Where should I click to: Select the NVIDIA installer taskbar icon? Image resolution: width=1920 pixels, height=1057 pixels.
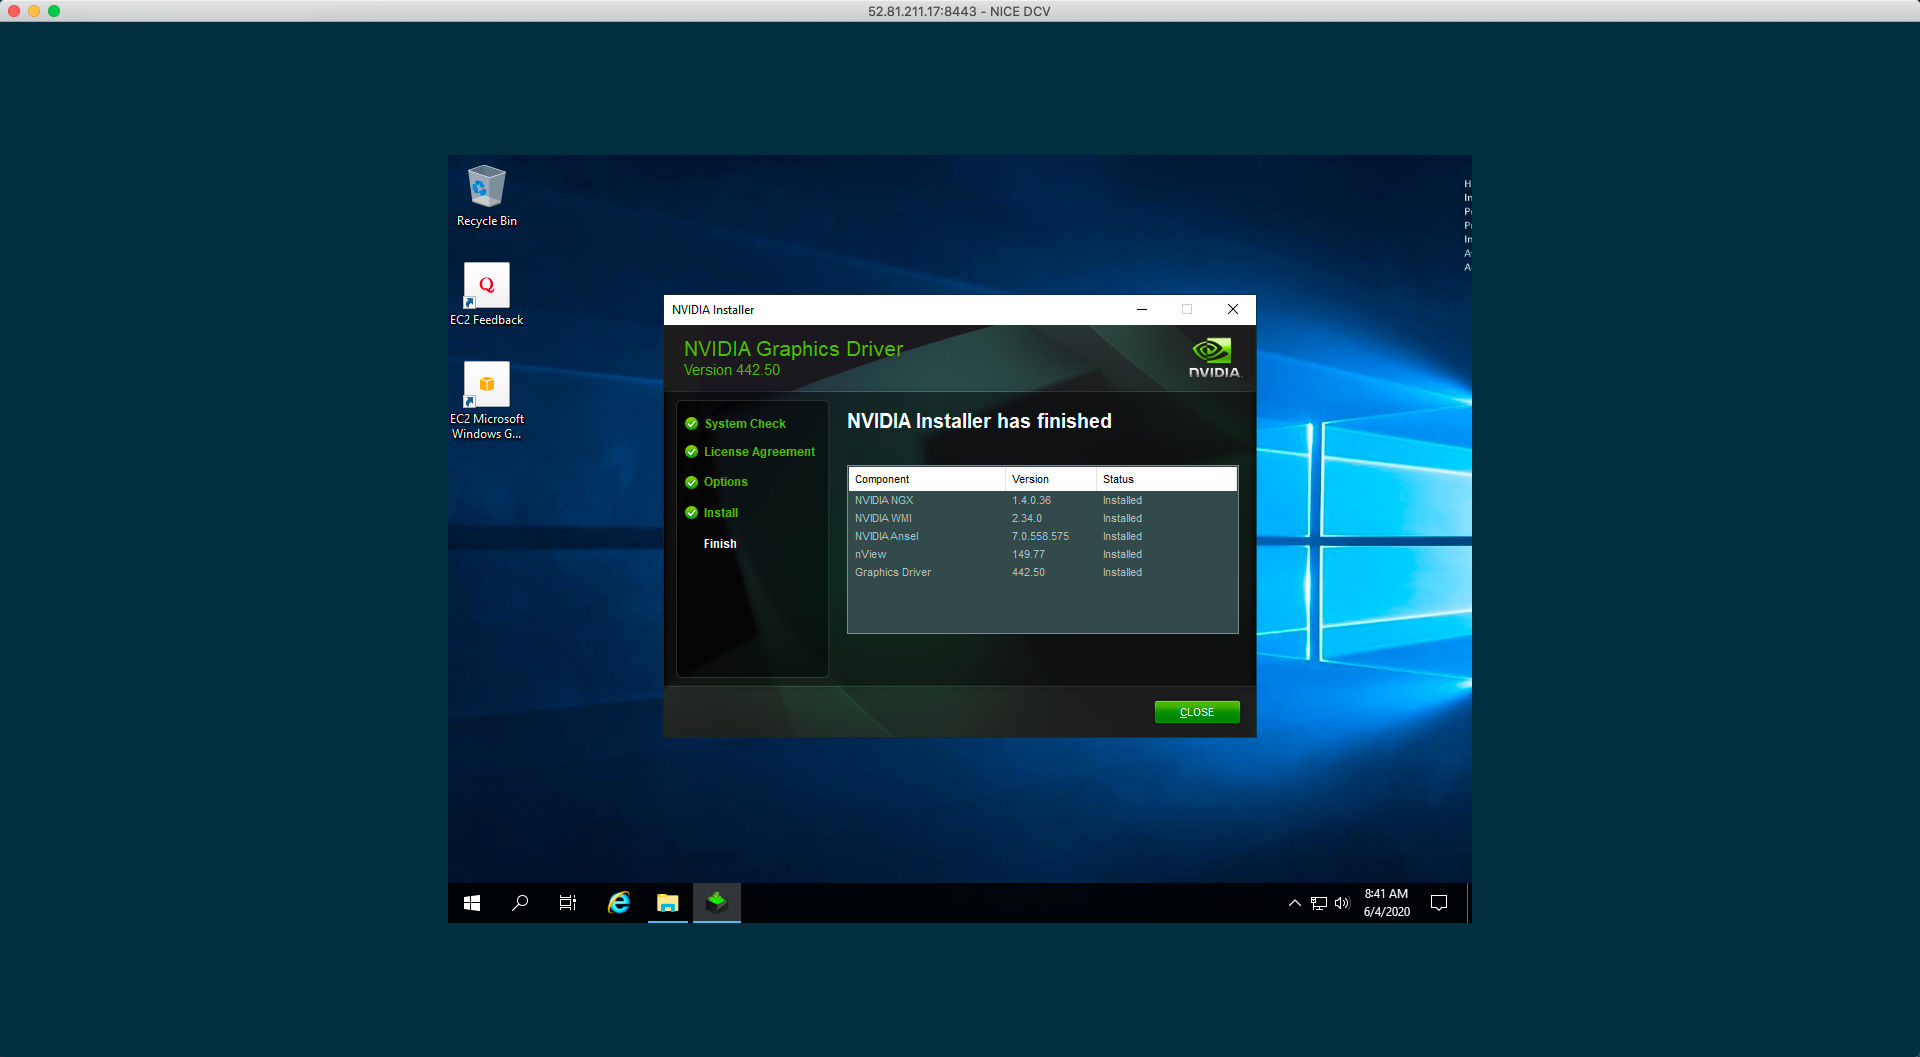[716, 903]
